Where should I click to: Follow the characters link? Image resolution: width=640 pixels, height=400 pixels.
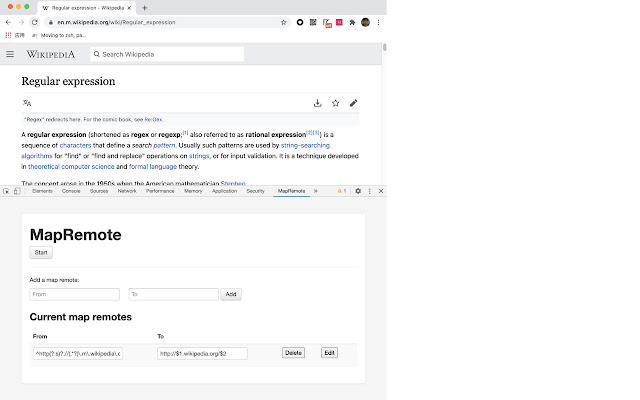(76, 145)
